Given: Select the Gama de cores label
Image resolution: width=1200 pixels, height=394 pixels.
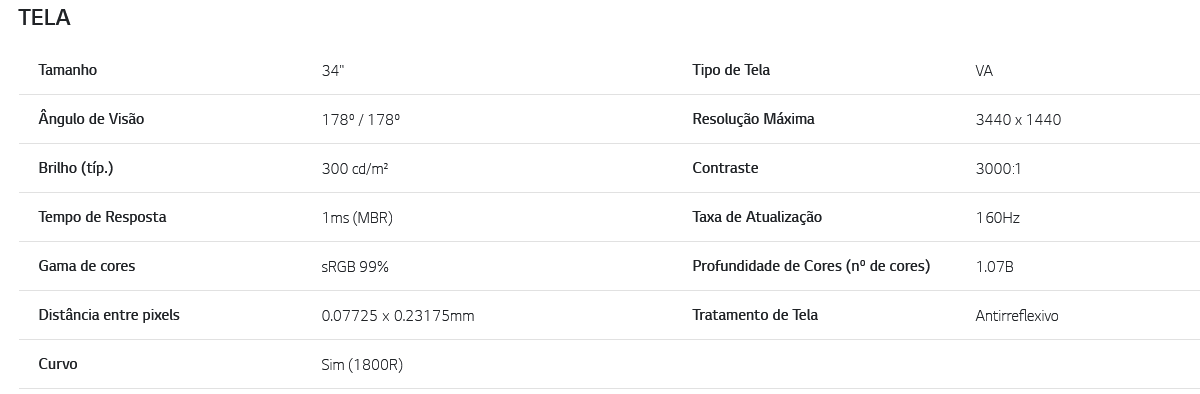Looking at the screenshot, I should [x=86, y=266].
